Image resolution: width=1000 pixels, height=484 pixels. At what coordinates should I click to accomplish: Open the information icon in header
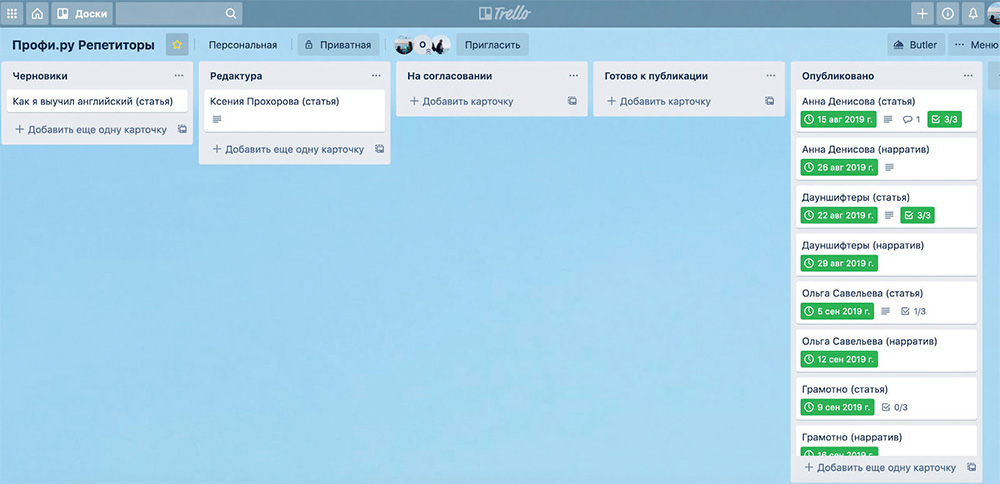(x=947, y=14)
